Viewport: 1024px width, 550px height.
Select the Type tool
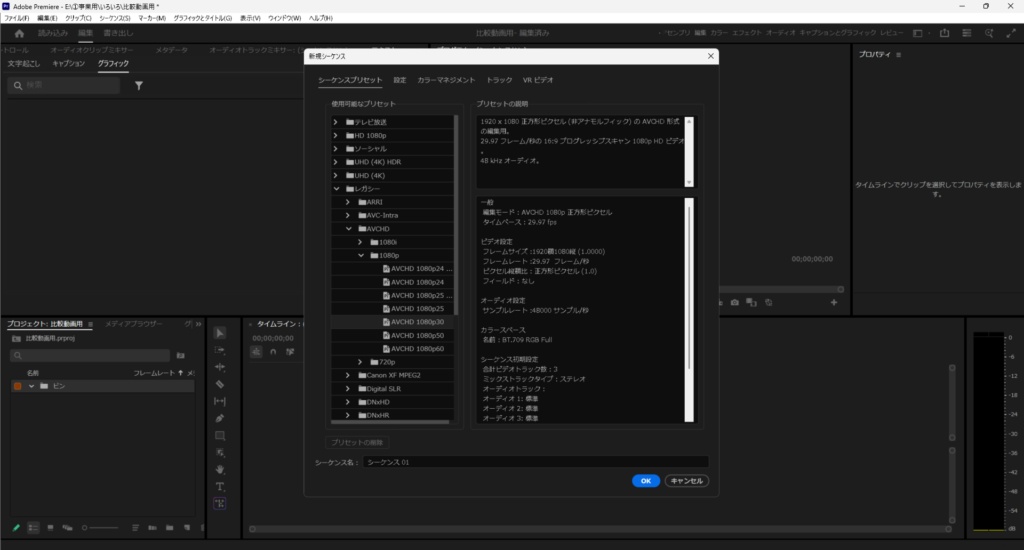coord(220,487)
